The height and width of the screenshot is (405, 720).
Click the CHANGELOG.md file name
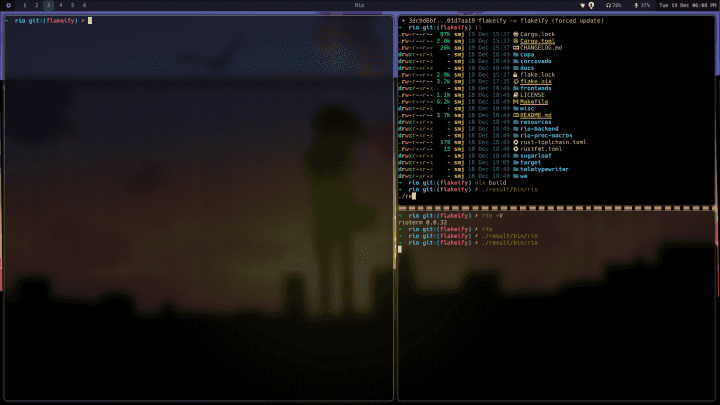[541, 48]
